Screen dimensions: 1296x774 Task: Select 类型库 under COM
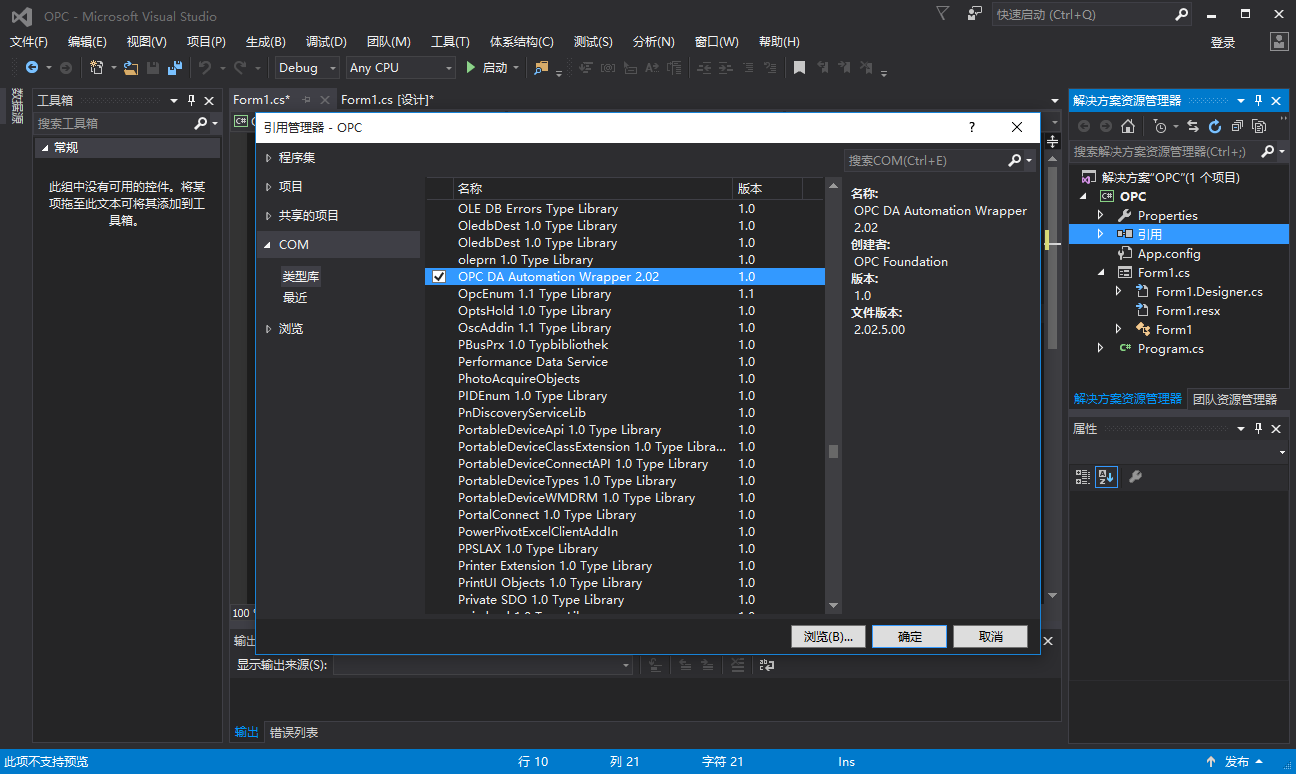point(301,277)
